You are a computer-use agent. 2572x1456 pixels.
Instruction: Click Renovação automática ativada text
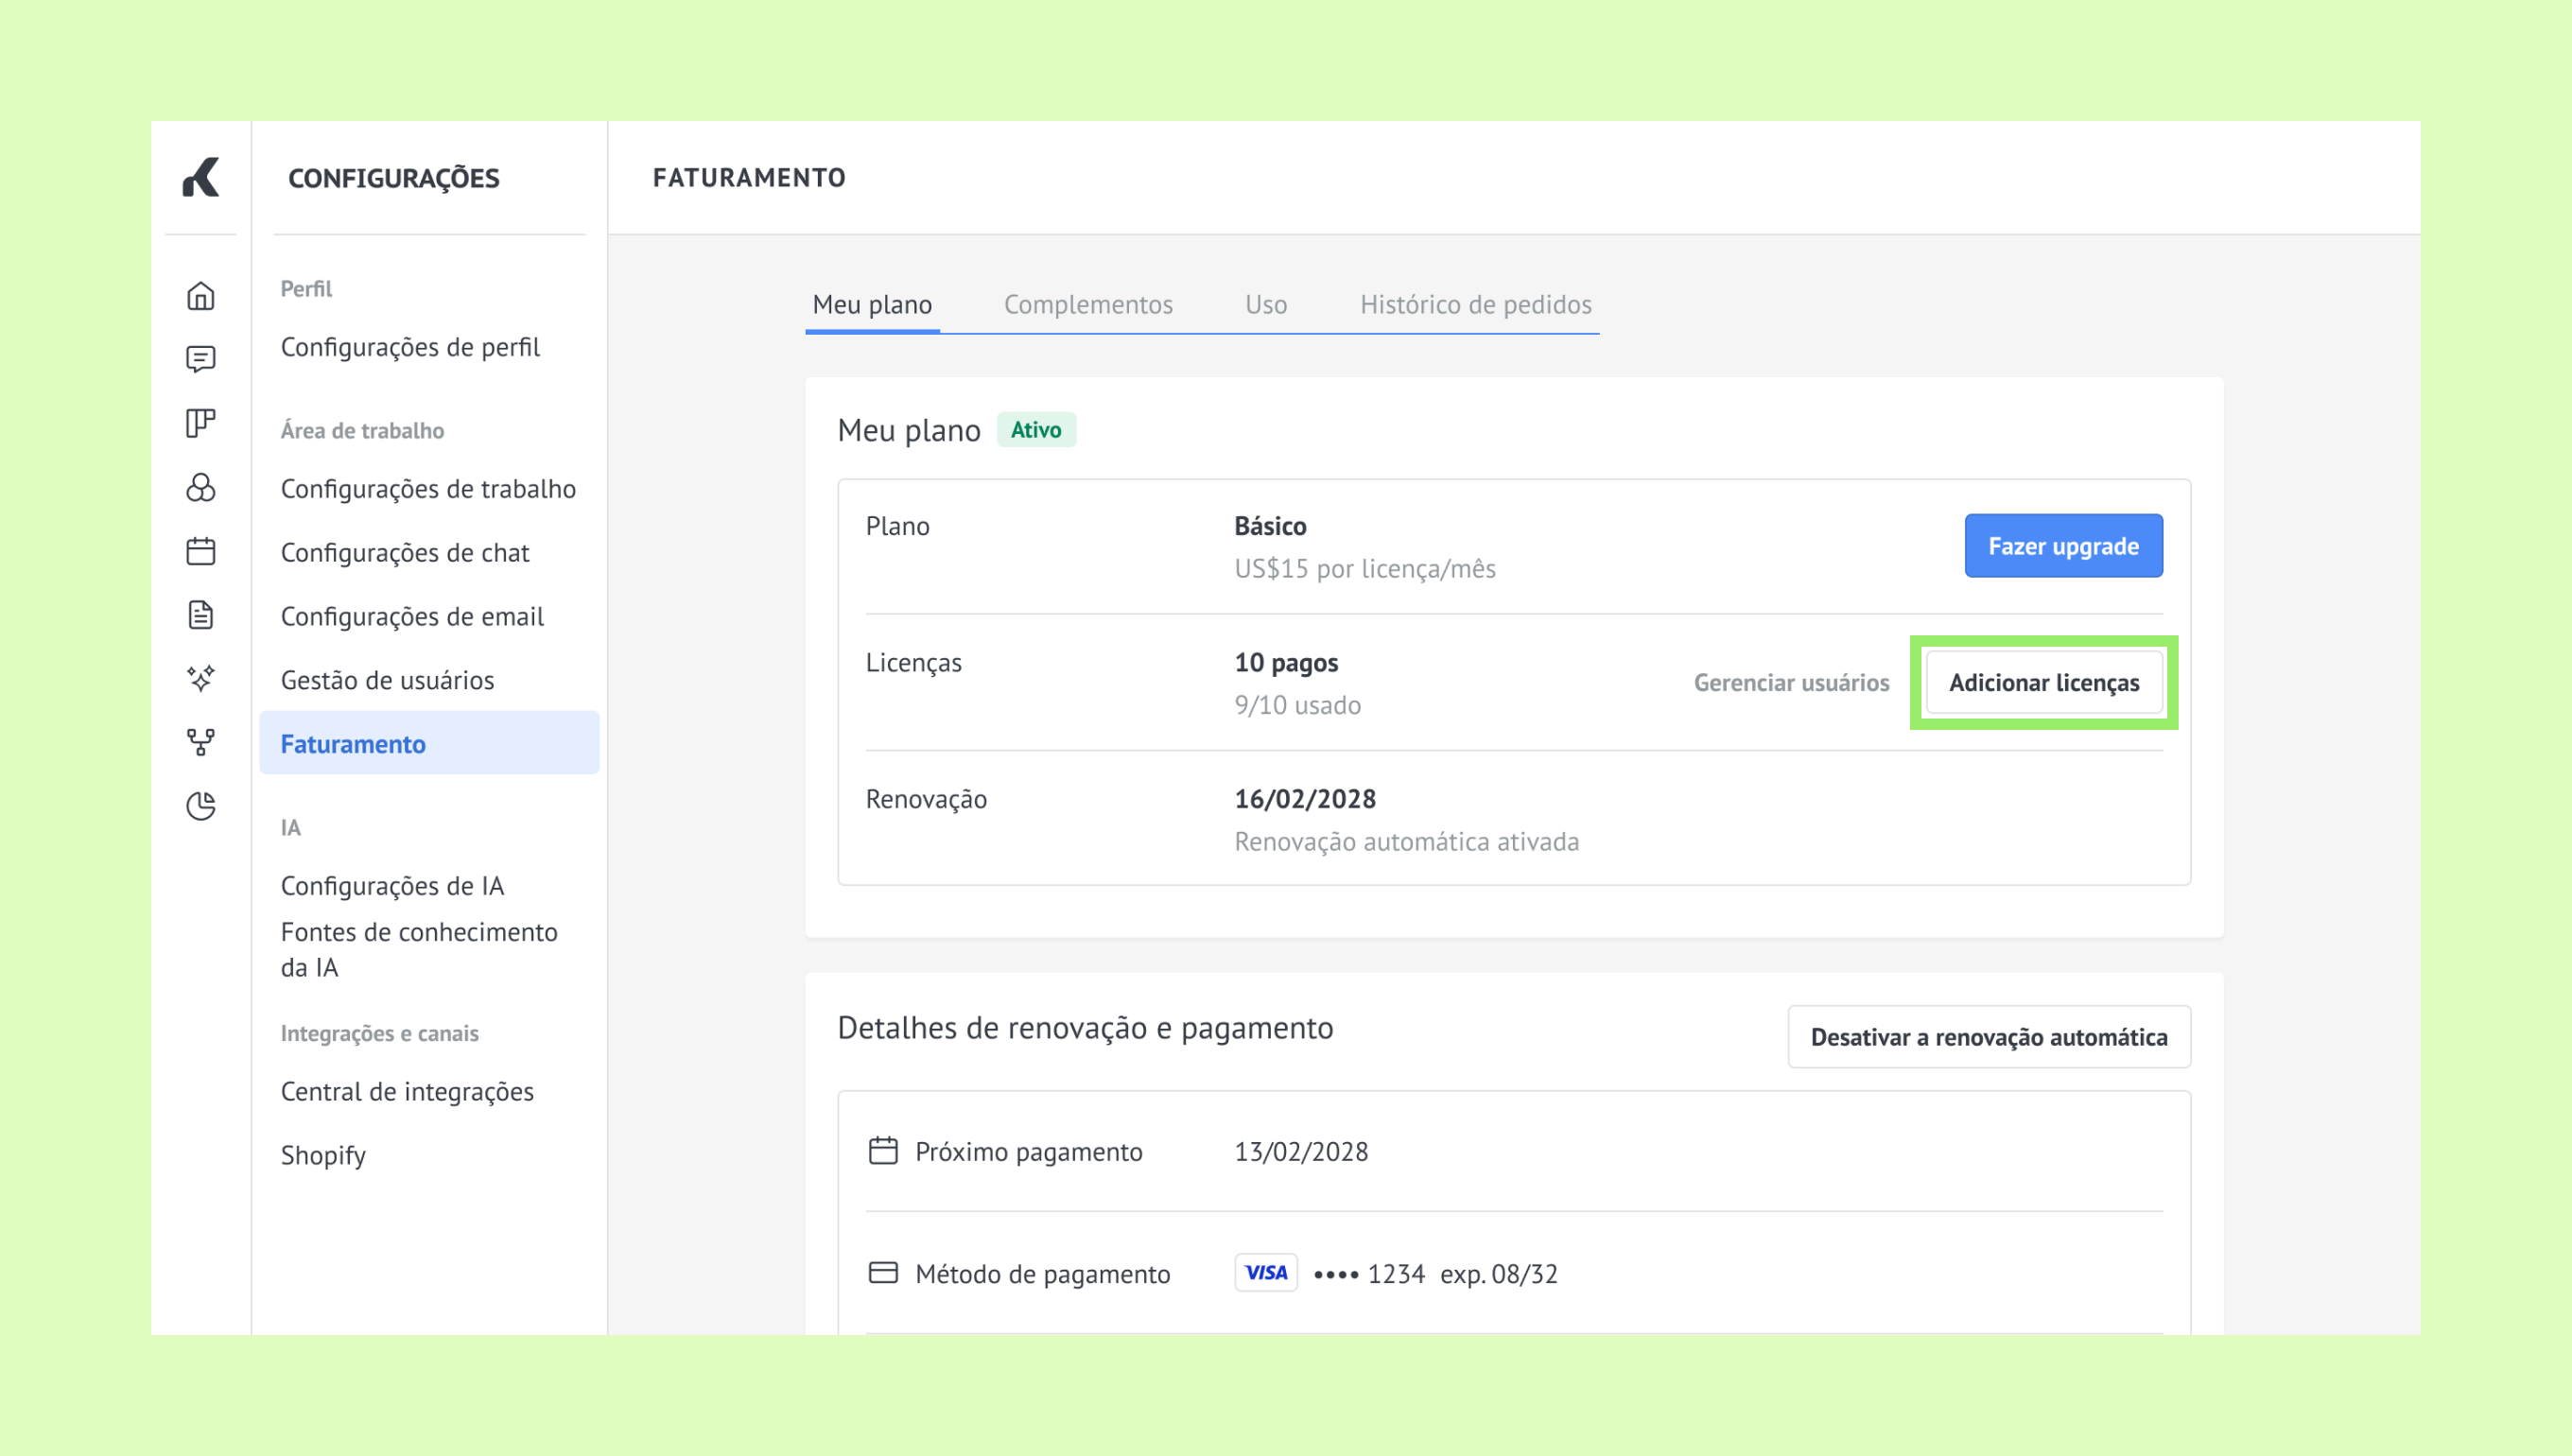[1407, 842]
